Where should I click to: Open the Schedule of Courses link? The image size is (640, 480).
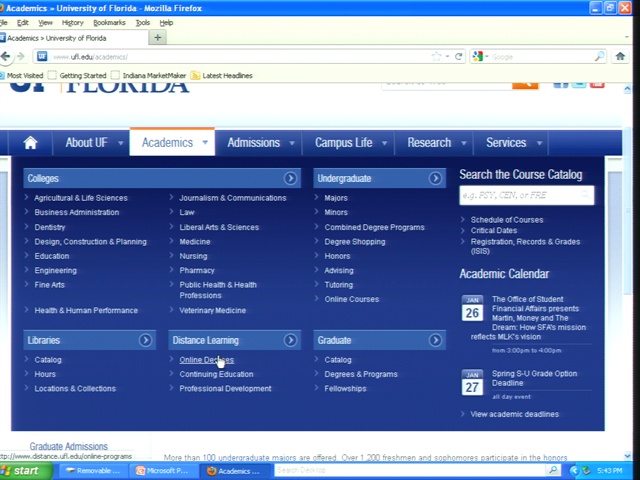(507, 220)
